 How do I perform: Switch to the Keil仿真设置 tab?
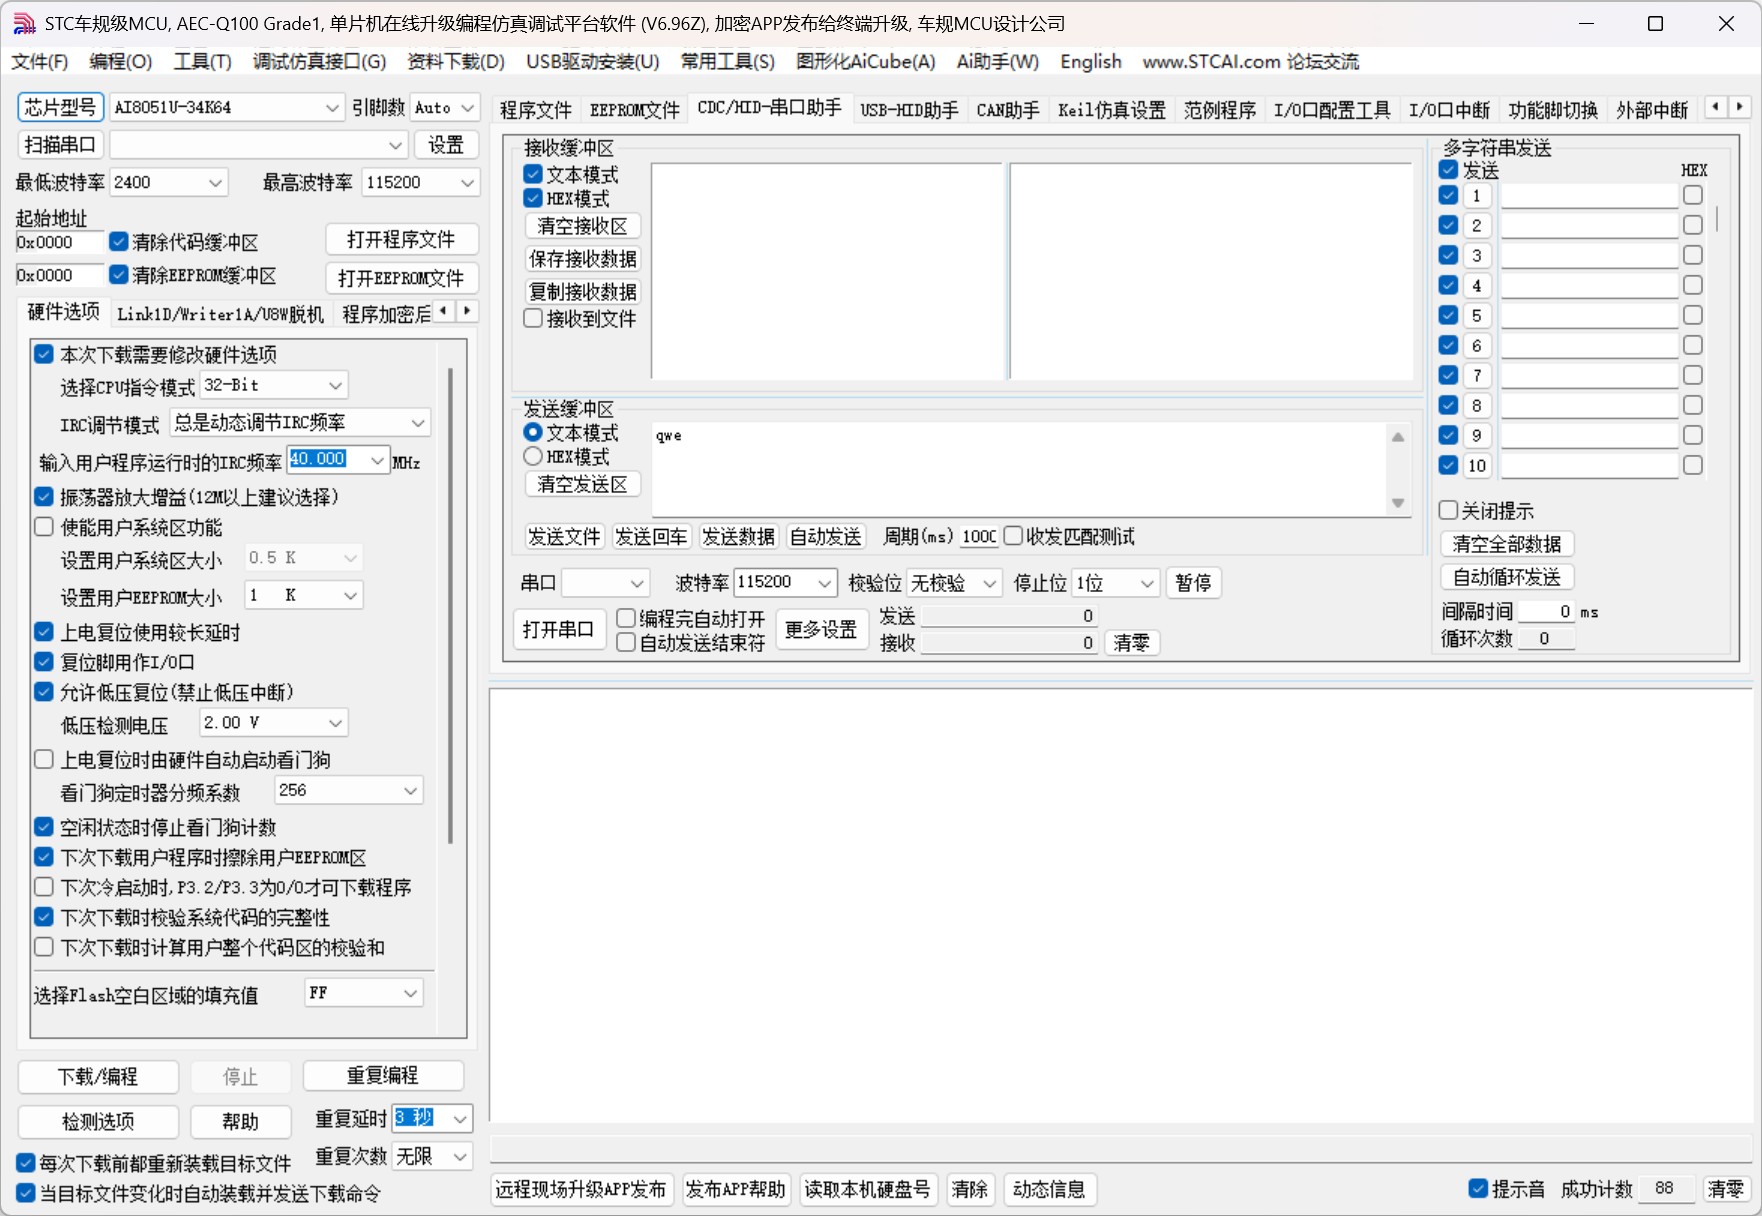click(x=1112, y=109)
